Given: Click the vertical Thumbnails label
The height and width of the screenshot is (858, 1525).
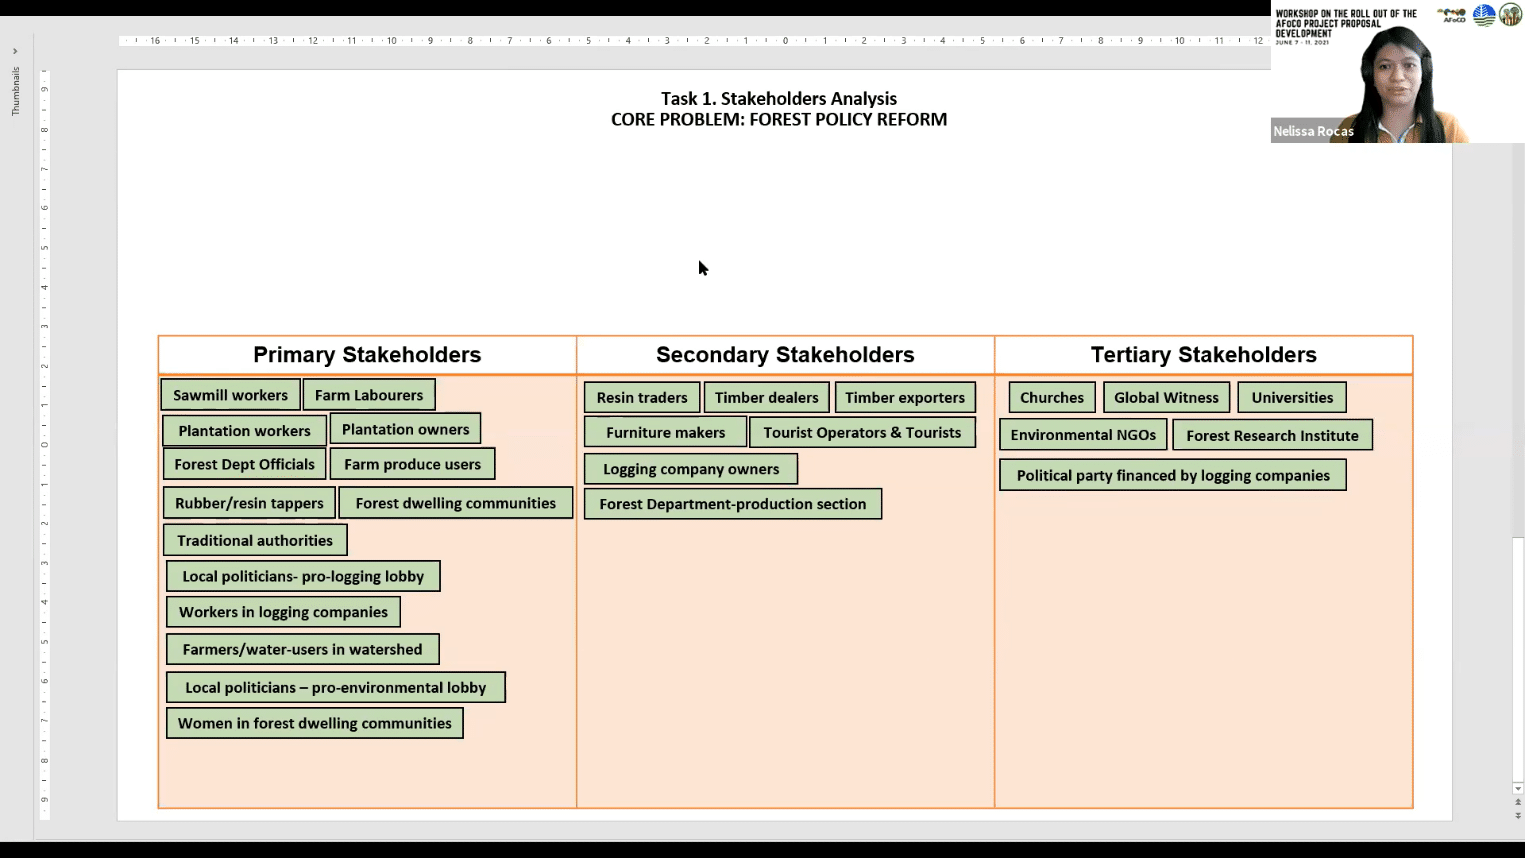Looking at the screenshot, I should click(x=15, y=91).
